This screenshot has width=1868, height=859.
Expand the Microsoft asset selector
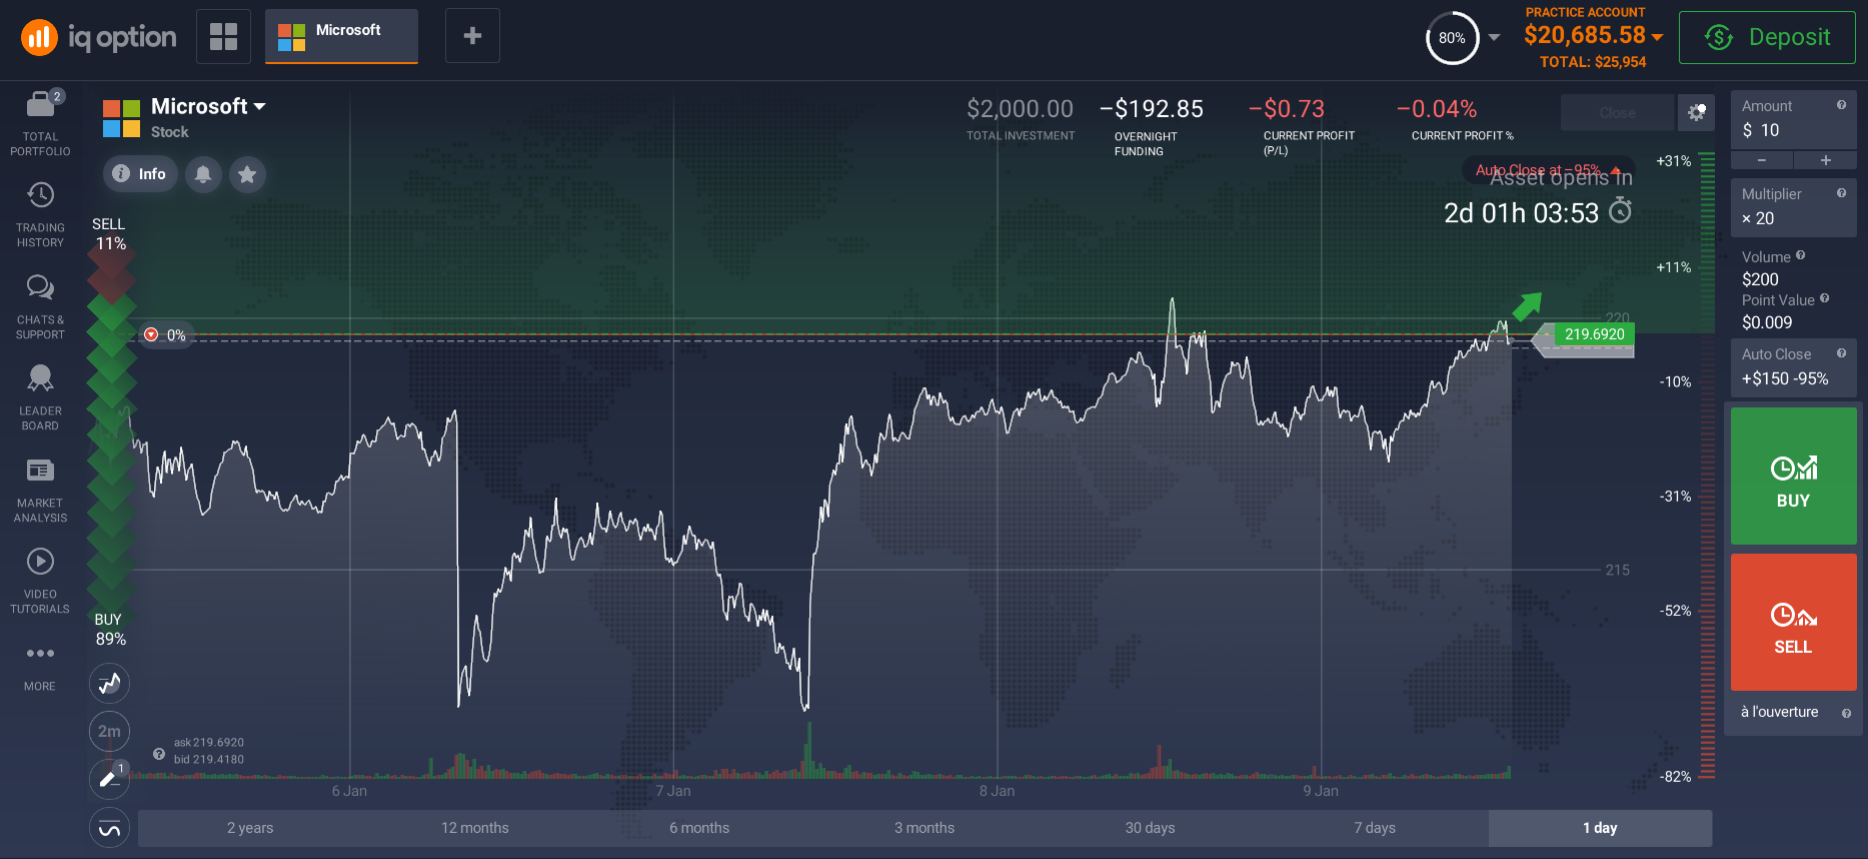coord(208,106)
